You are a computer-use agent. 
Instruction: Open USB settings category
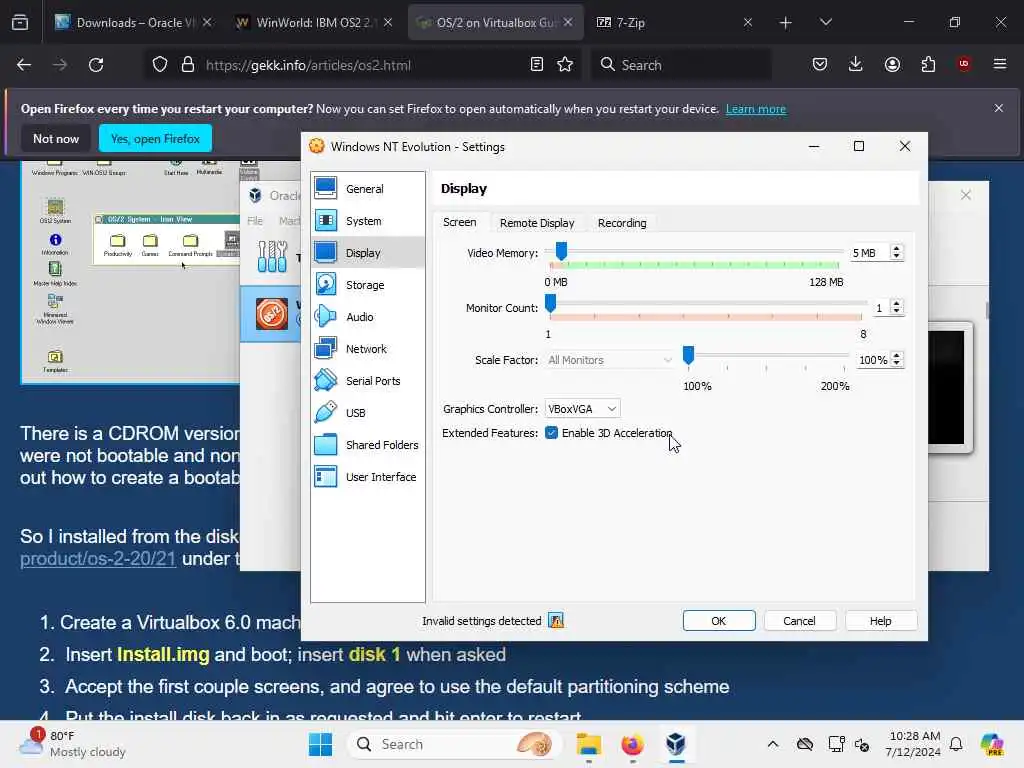click(x=368, y=413)
